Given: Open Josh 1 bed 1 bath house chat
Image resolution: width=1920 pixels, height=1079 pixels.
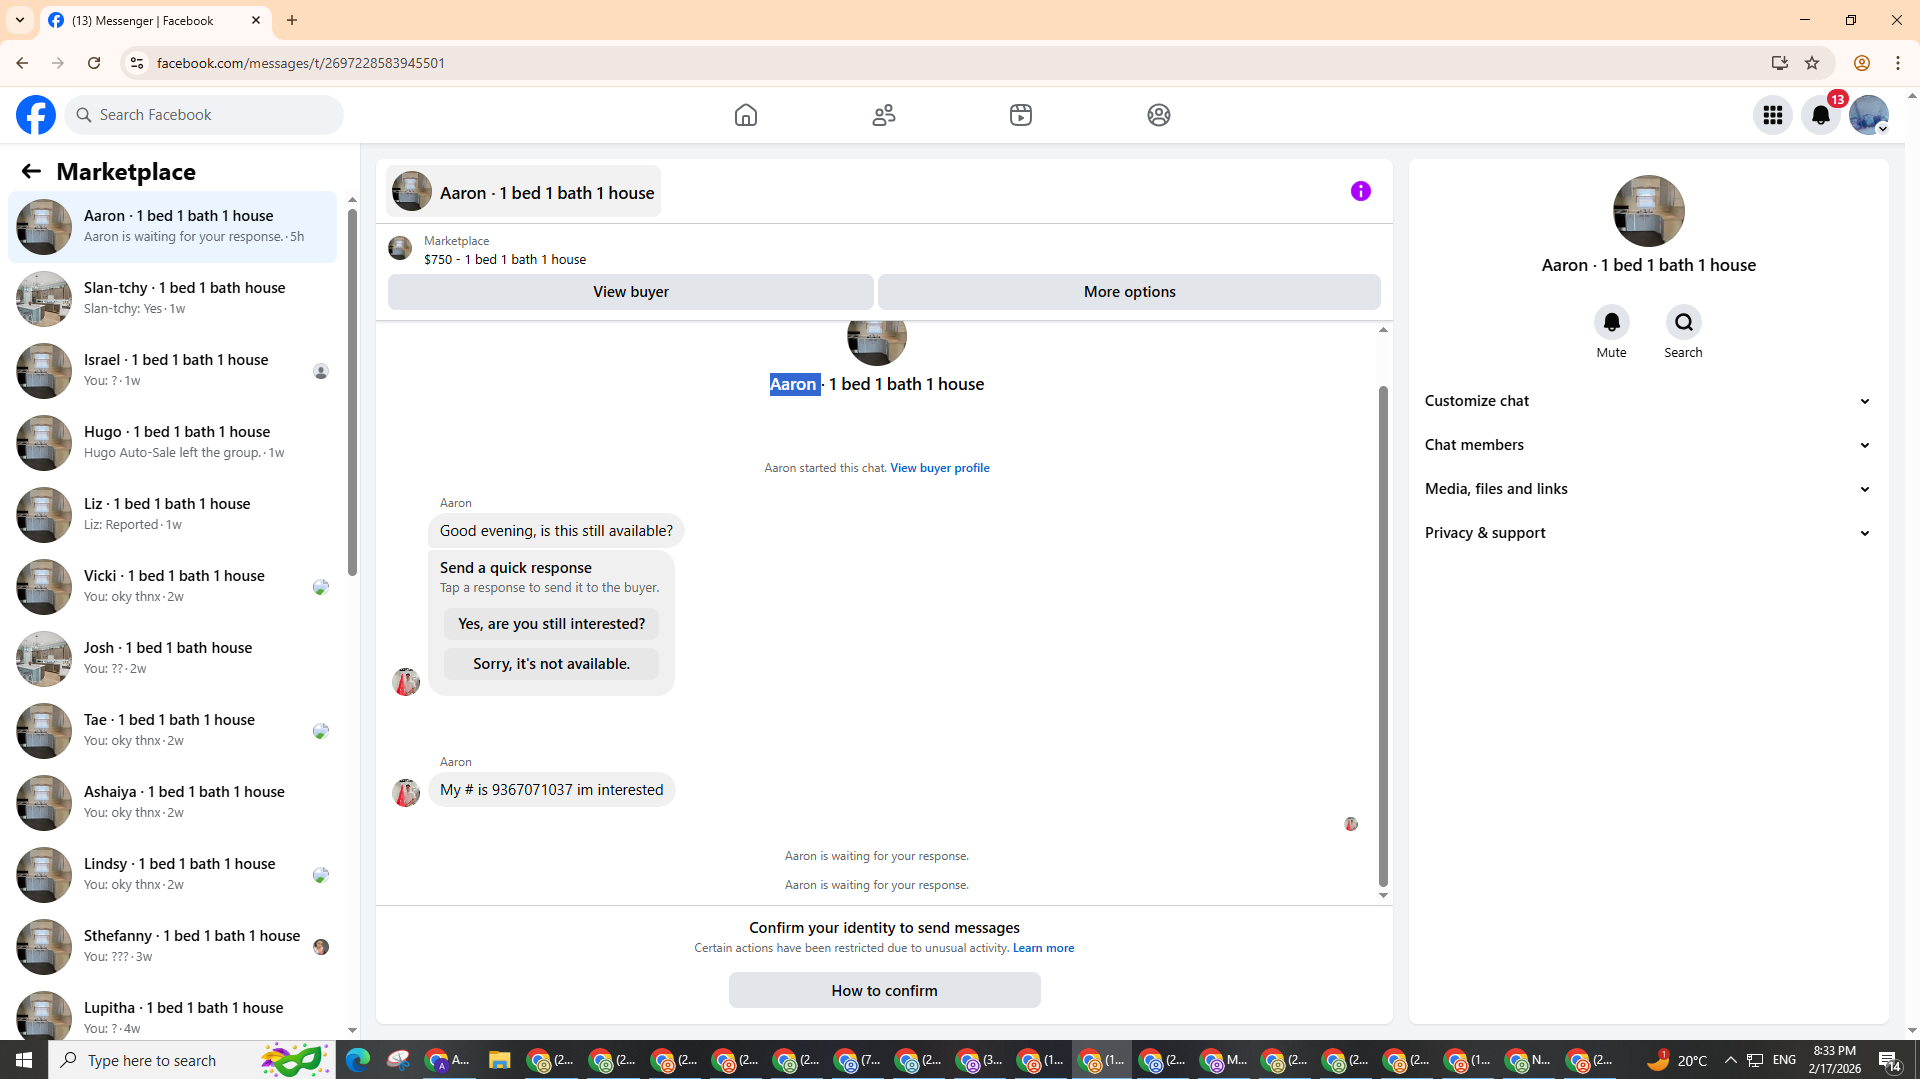Looking at the screenshot, I should 172,658.
